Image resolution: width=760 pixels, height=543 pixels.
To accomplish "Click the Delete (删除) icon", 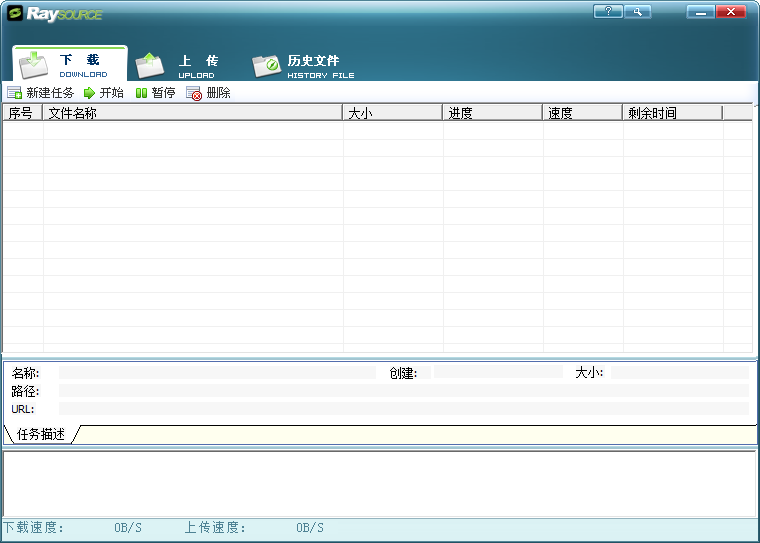I will click(x=194, y=93).
